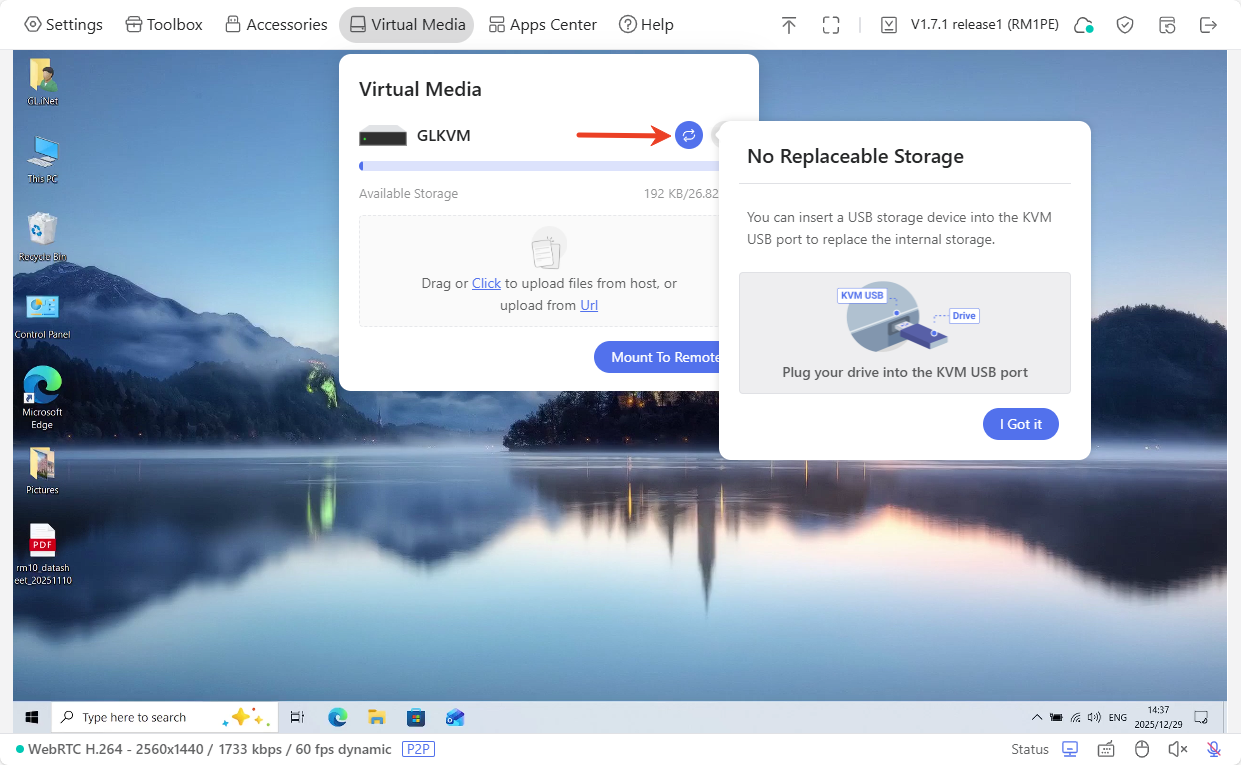
Task: Click the P2P status label at bottom
Action: [418, 749]
